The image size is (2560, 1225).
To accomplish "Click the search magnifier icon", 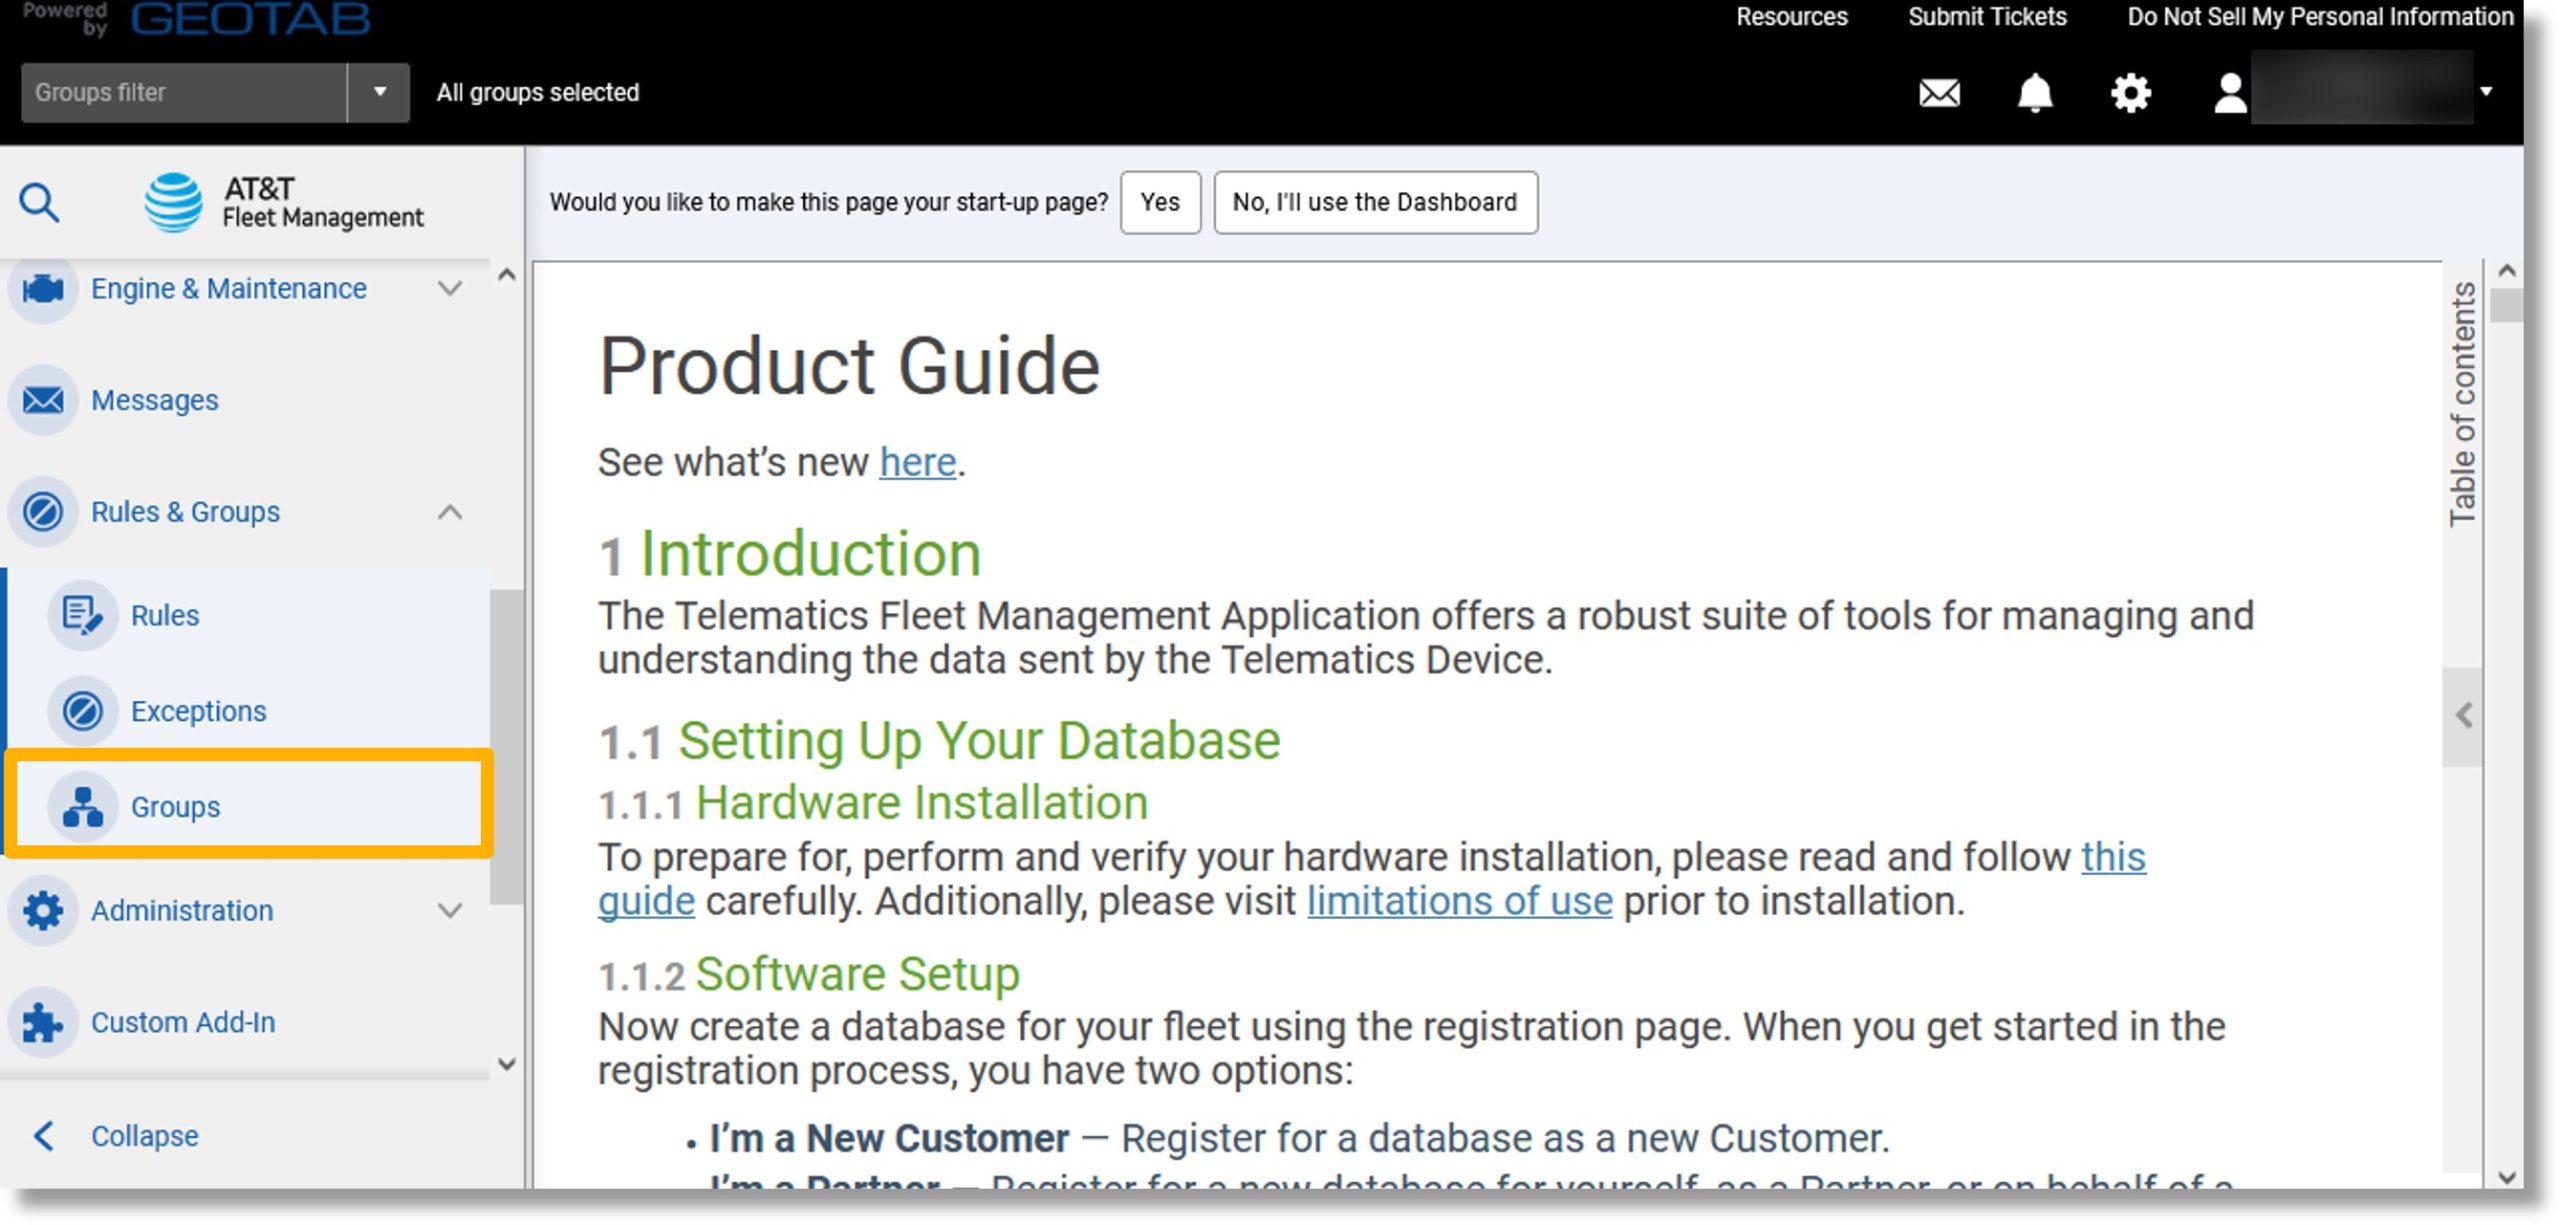I will (x=40, y=203).
